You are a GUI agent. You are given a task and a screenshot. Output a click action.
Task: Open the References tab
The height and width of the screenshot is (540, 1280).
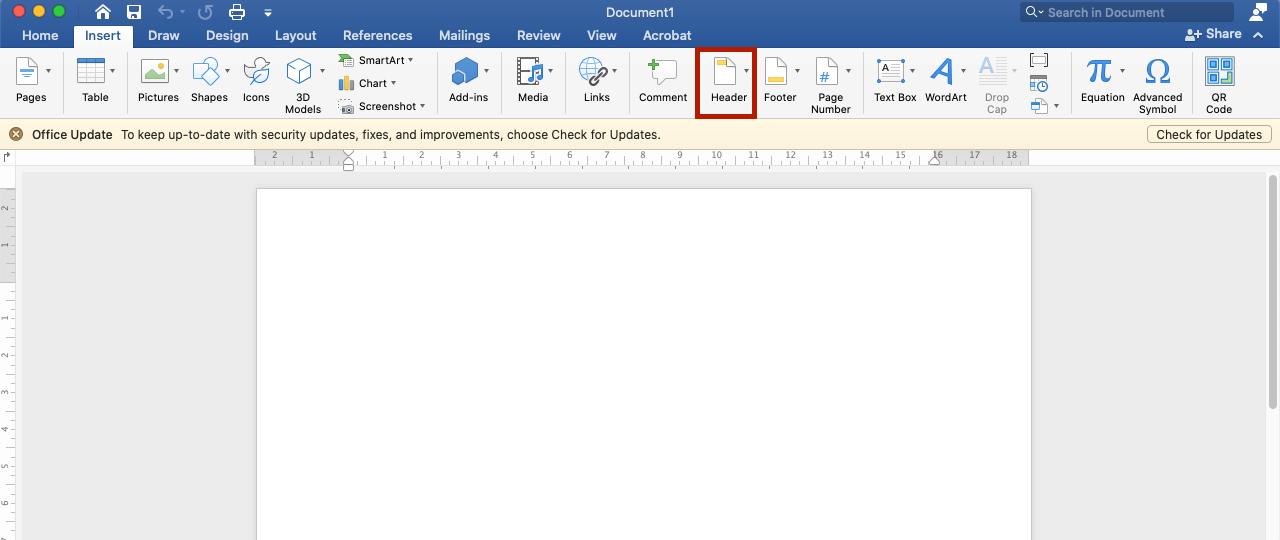377,35
